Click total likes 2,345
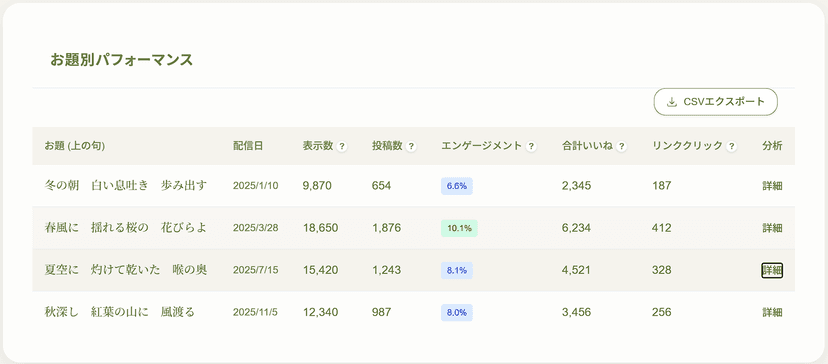 [577, 186]
